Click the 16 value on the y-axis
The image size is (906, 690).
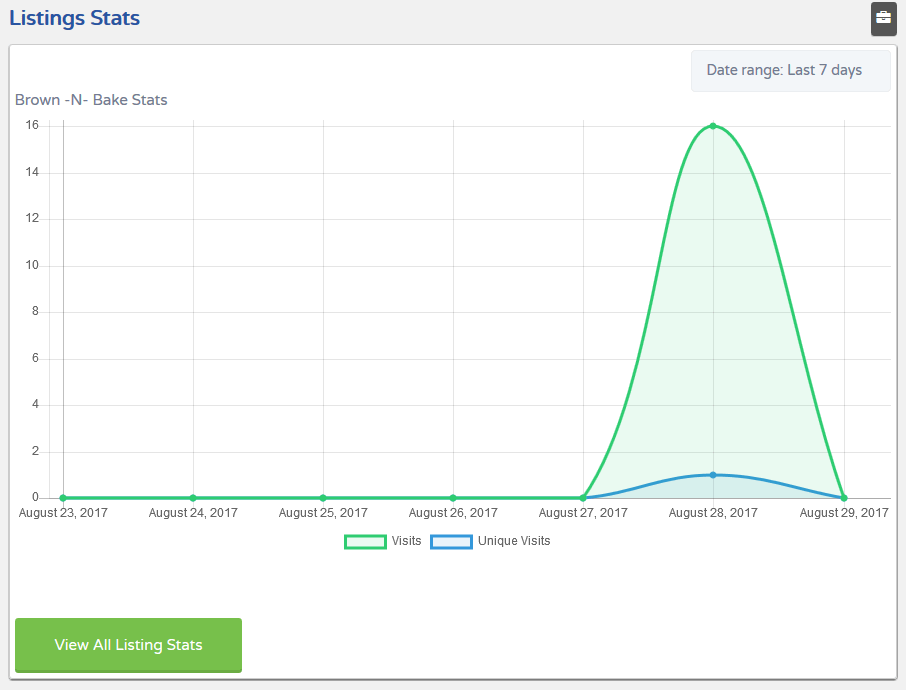click(32, 125)
